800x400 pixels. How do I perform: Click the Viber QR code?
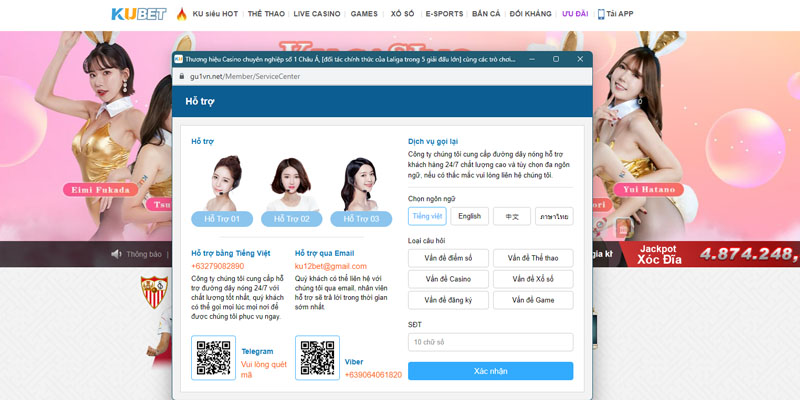coord(317,358)
